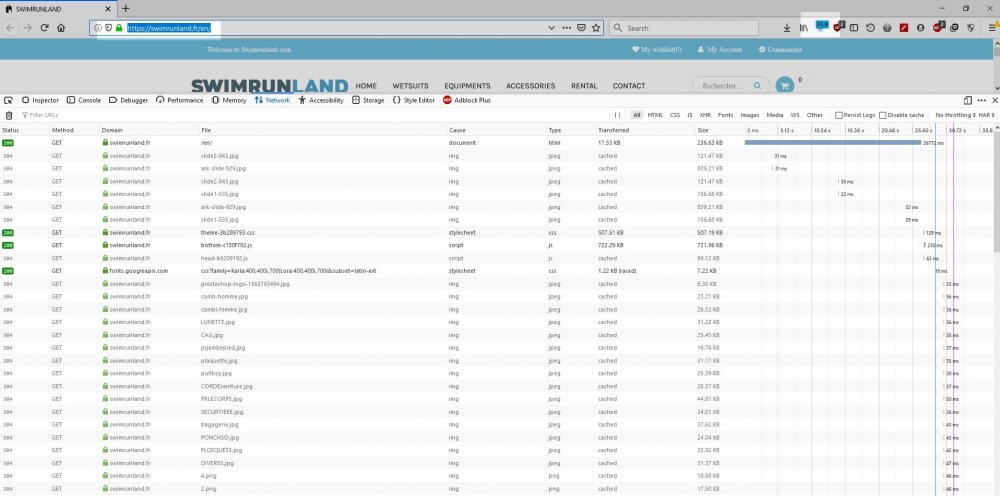This screenshot has width=1000, height=496.
Task: Toggle the browser sidebar button
Action: (x=854, y=28)
